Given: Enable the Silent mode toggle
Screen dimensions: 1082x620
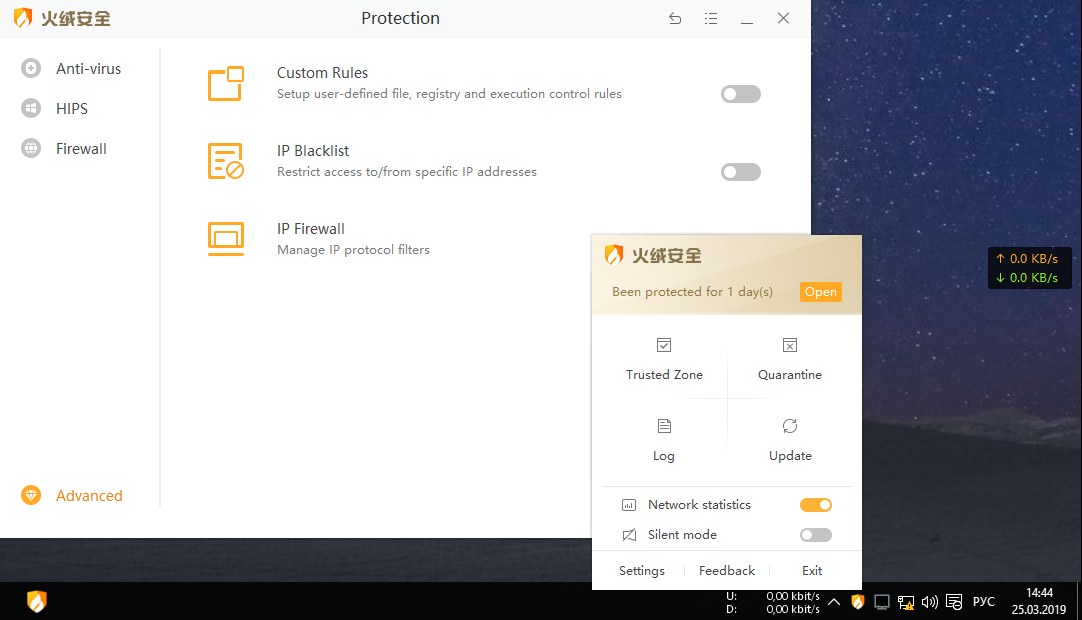Looking at the screenshot, I should point(816,535).
